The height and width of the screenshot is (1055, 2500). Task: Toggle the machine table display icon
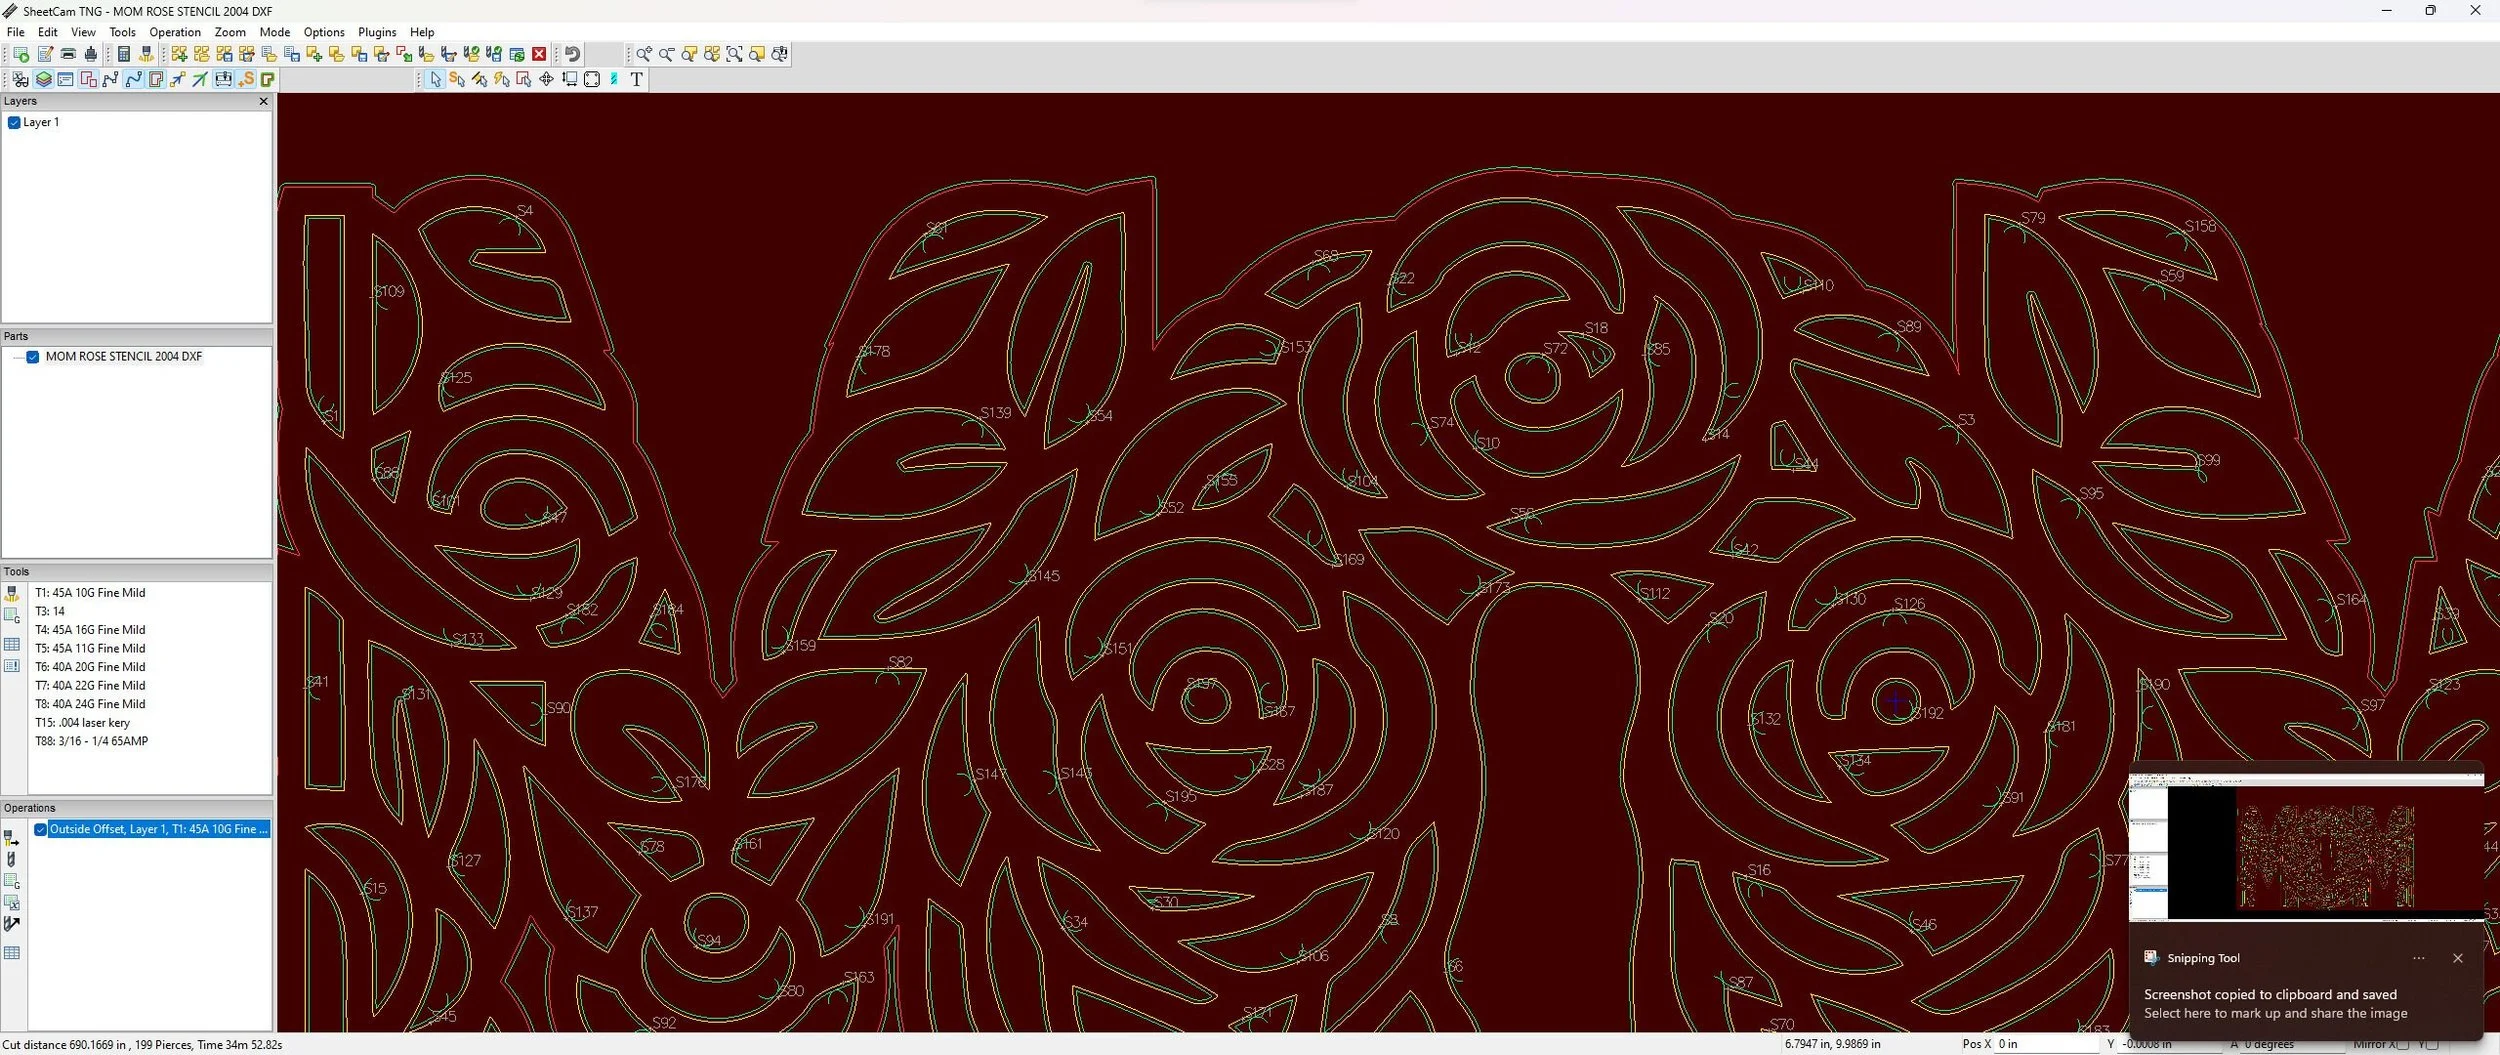[223, 79]
